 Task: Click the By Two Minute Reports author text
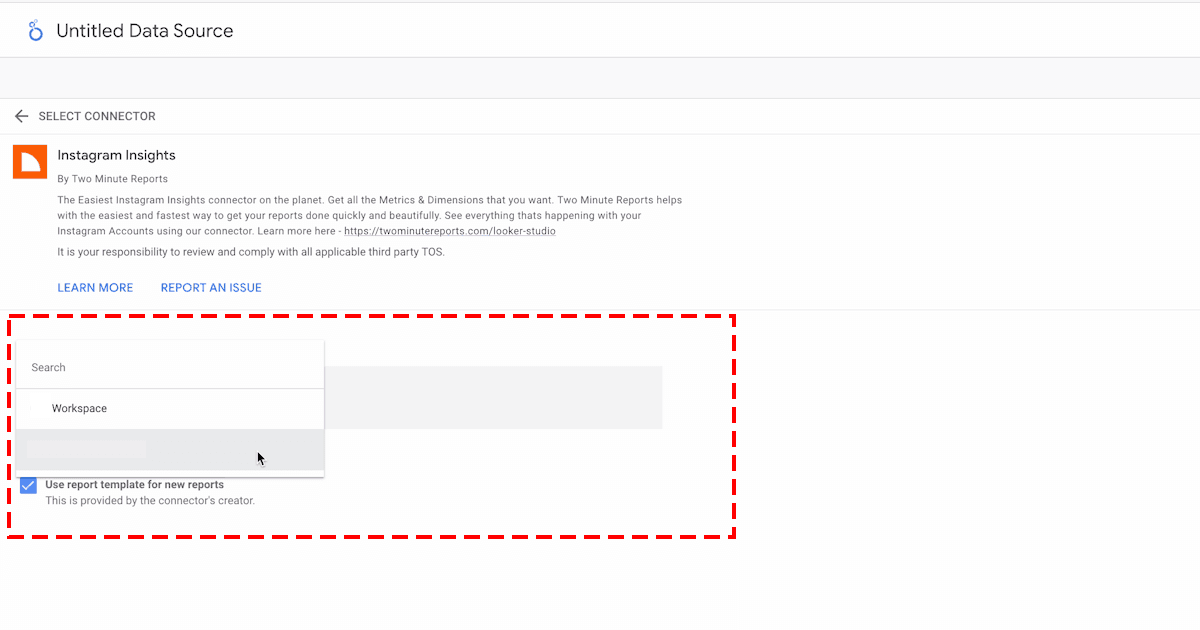pyautogui.click(x=112, y=179)
